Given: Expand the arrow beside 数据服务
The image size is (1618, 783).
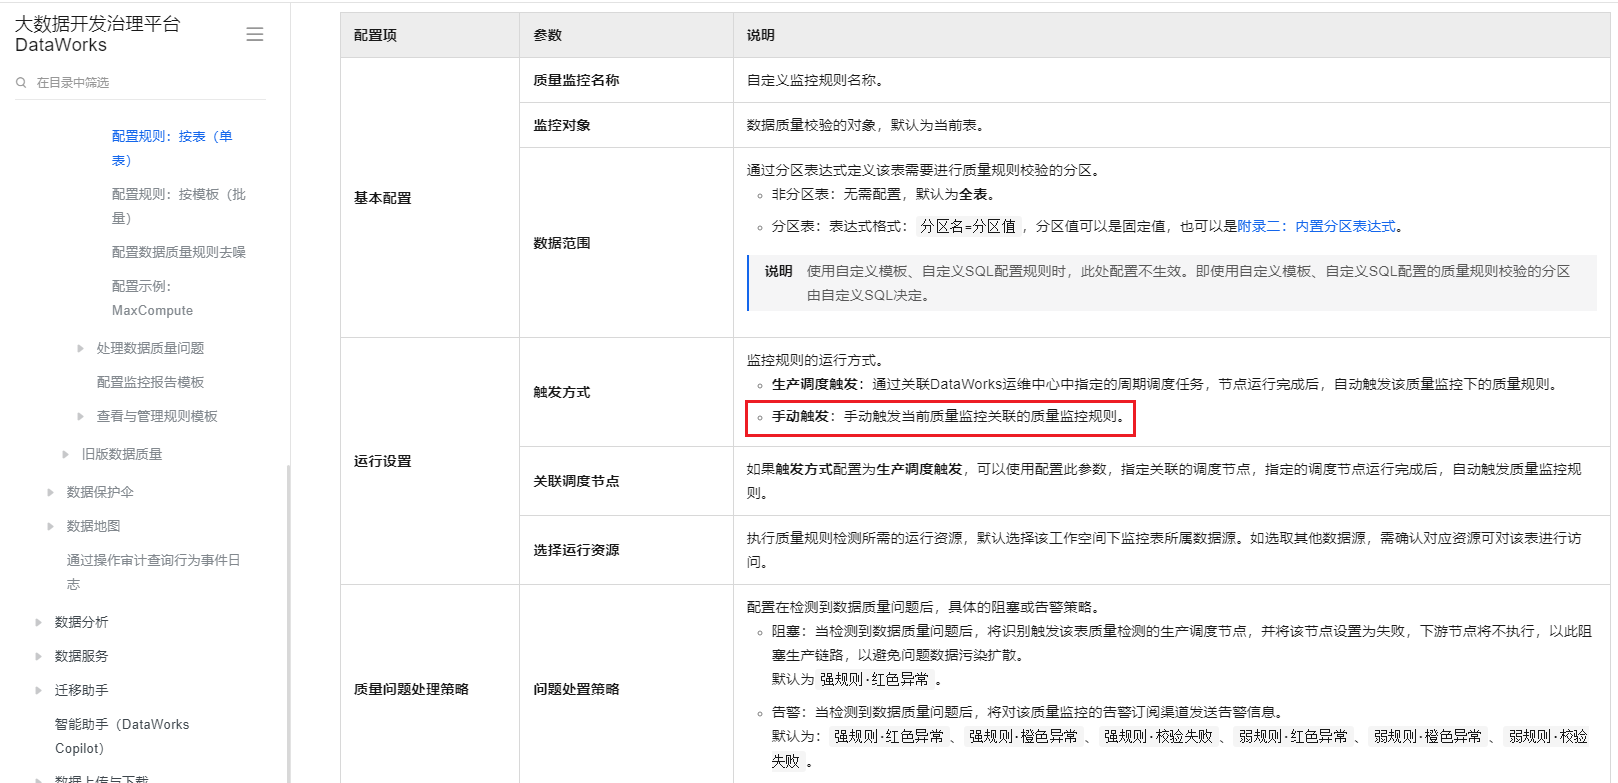Looking at the screenshot, I should coord(39,656).
